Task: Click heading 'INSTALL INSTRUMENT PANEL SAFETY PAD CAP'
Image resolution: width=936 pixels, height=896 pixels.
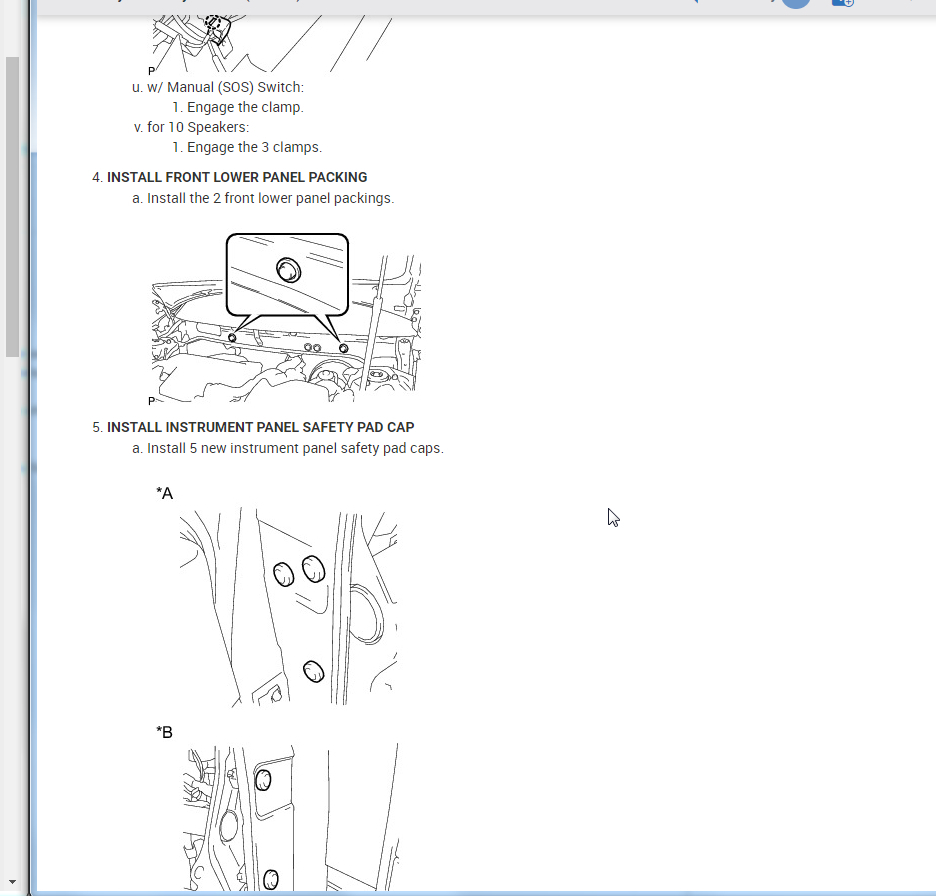Action: [260, 427]
